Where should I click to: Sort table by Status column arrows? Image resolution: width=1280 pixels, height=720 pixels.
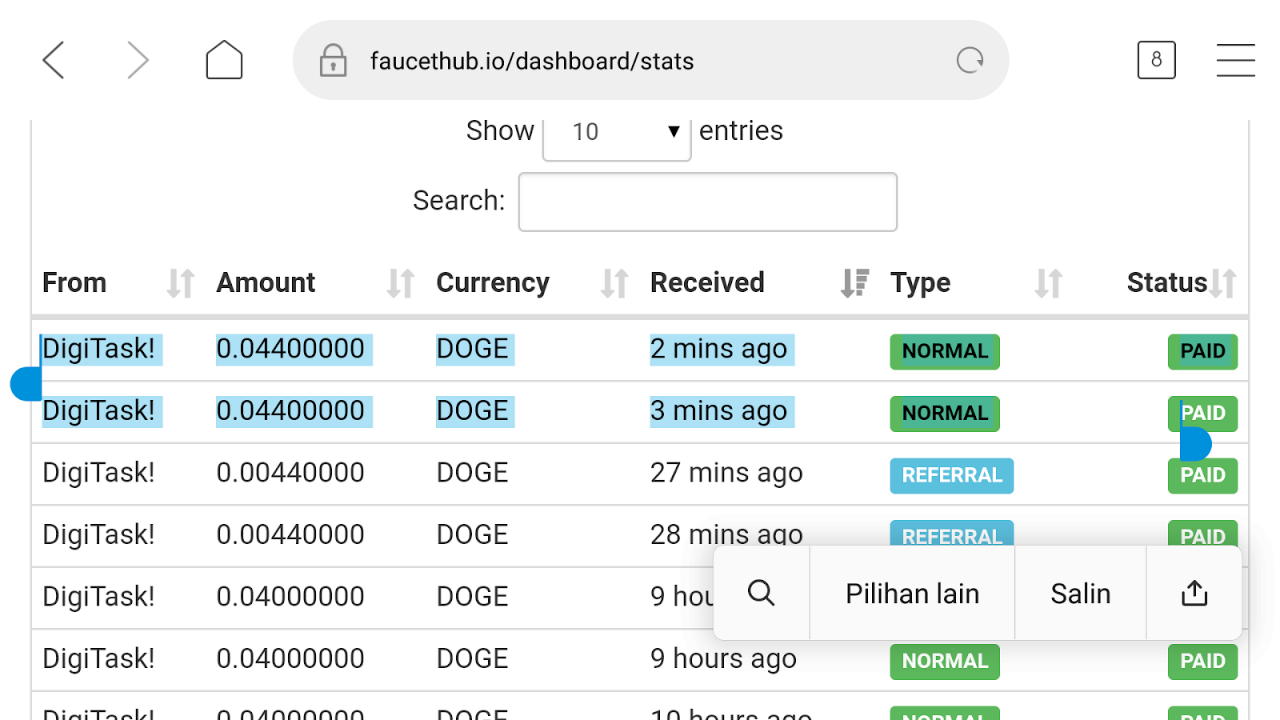(x=1223, y=284)
